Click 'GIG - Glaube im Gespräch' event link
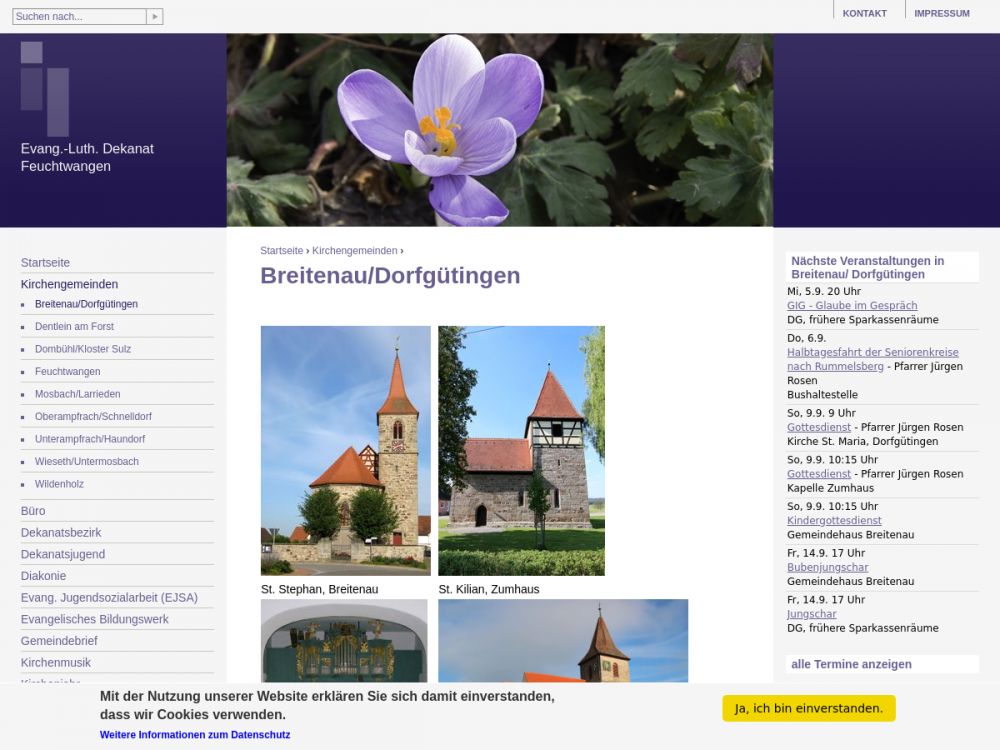The width and height of the screenshot is (1000, 750). click(x=851, y=306)
